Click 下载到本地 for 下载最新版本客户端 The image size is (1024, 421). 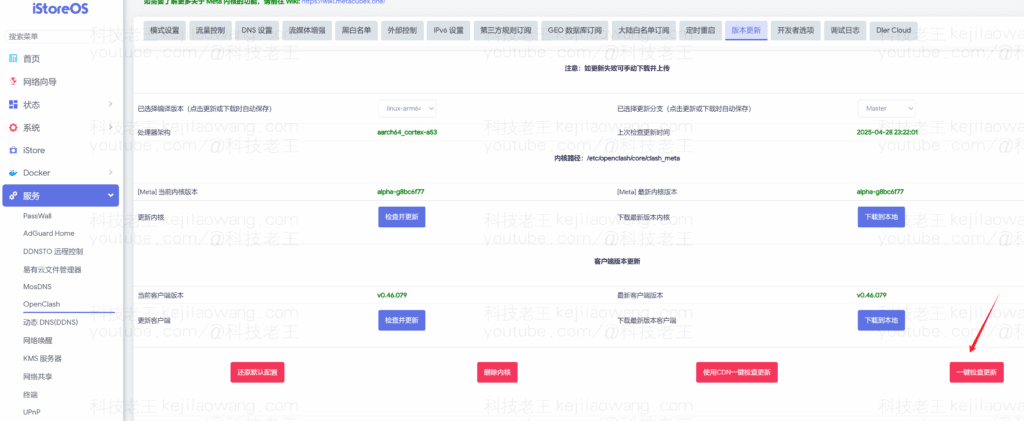point(881,320)
